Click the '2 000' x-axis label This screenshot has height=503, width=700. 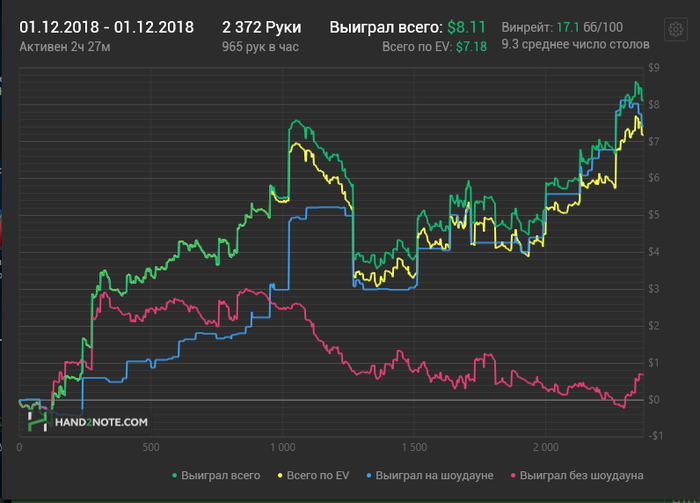tap(546, 447)
